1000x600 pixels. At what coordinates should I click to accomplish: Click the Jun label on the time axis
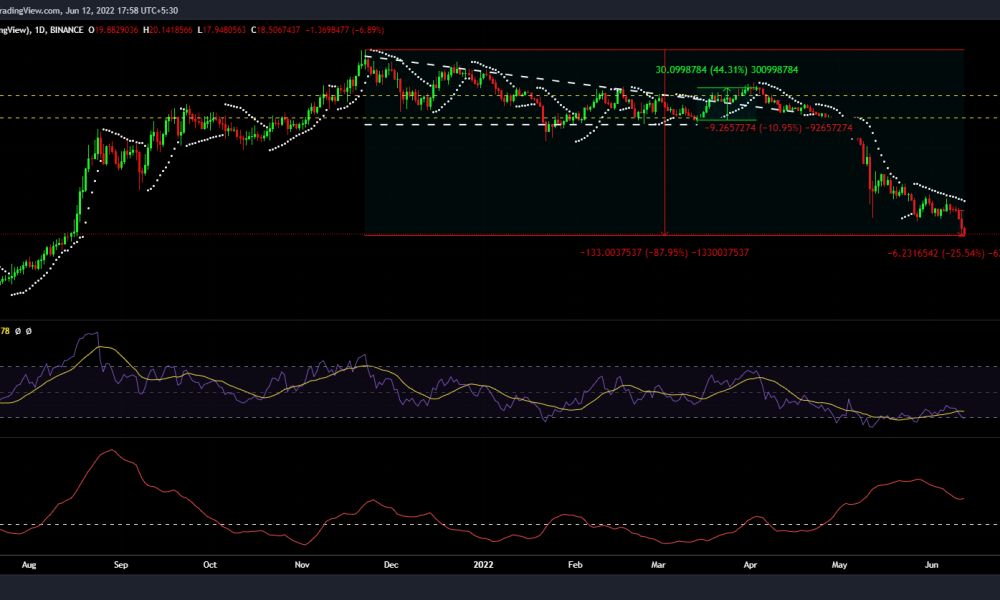coord(932,565)
